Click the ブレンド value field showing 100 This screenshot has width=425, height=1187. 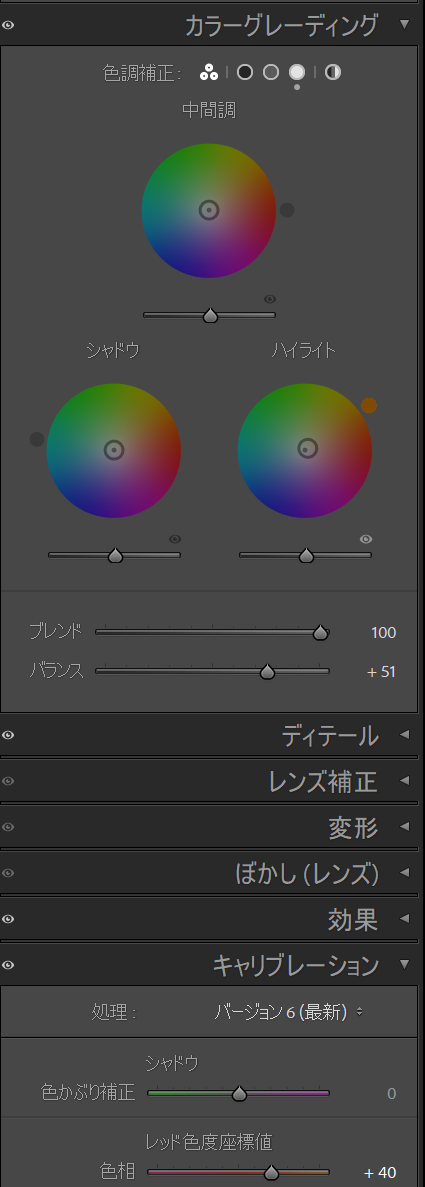[x=383, y=632]
